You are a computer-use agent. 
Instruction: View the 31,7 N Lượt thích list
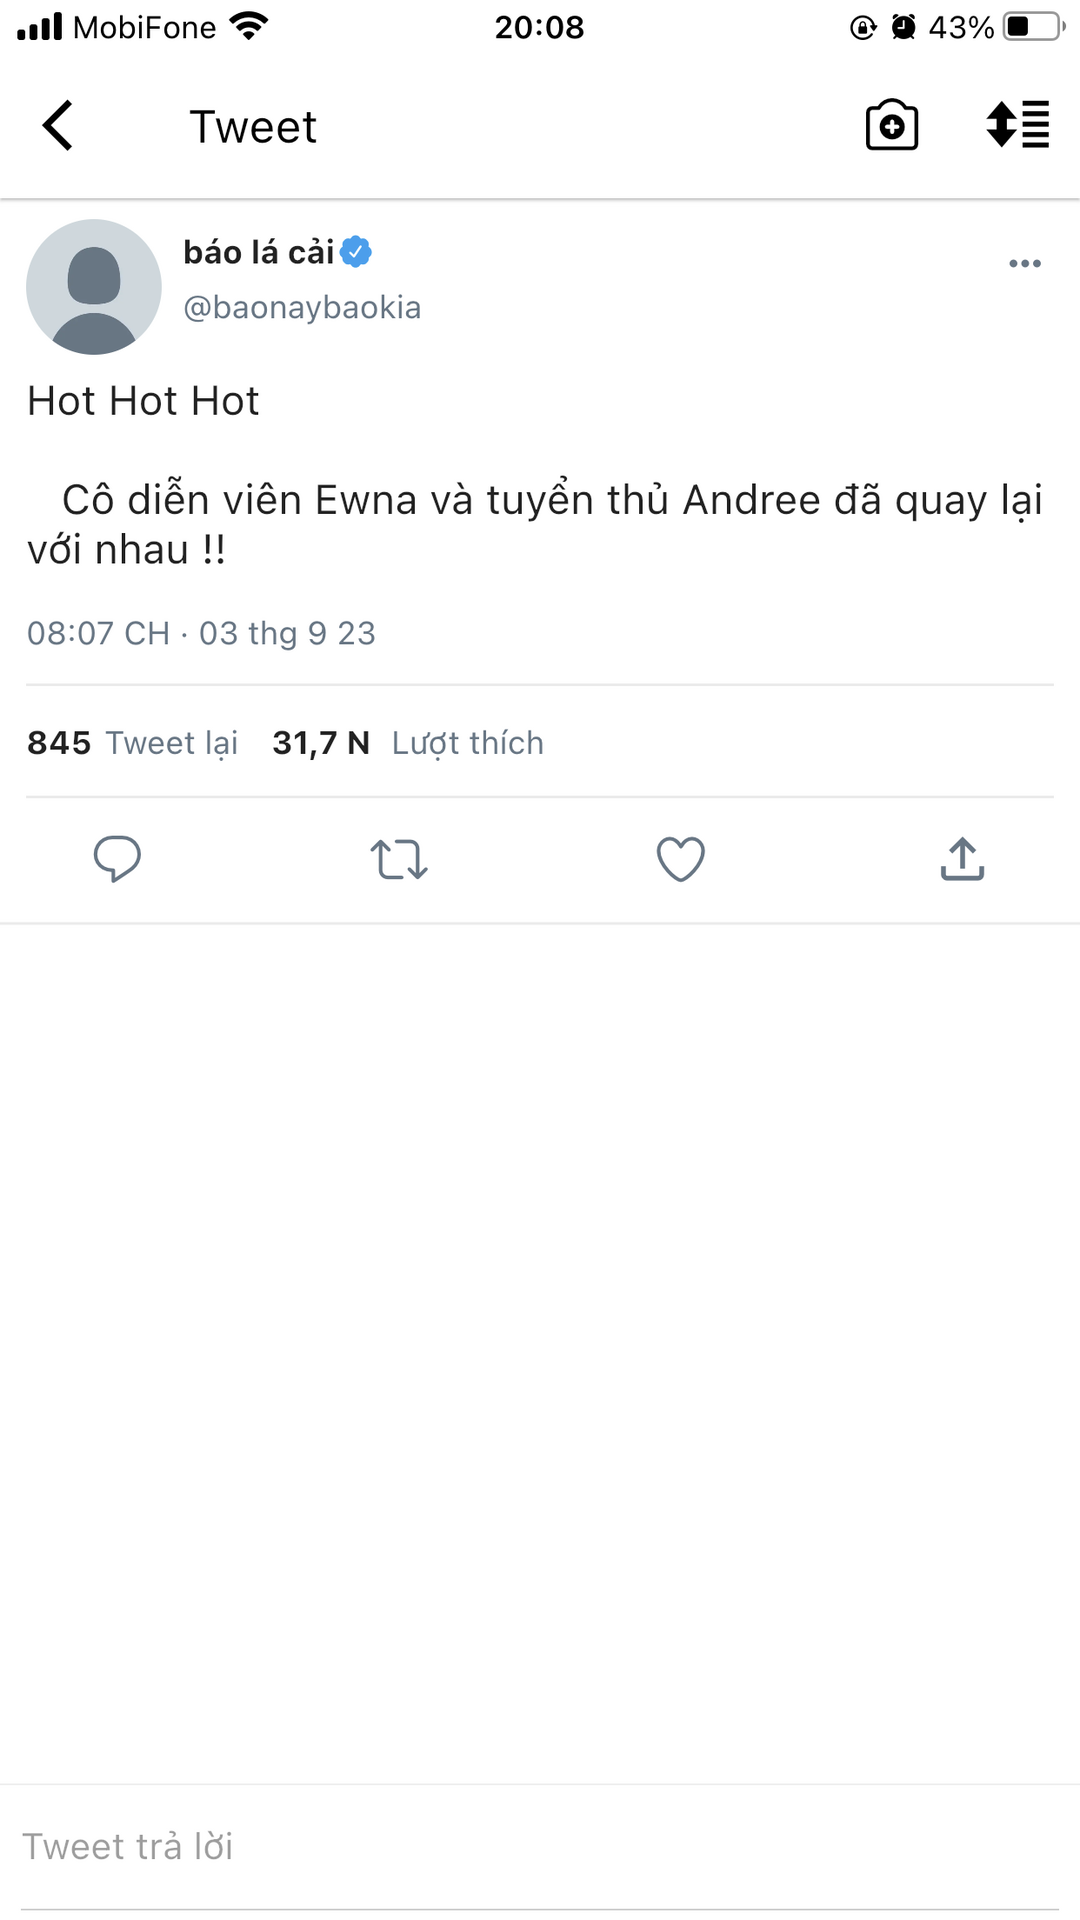click(408, 743)
